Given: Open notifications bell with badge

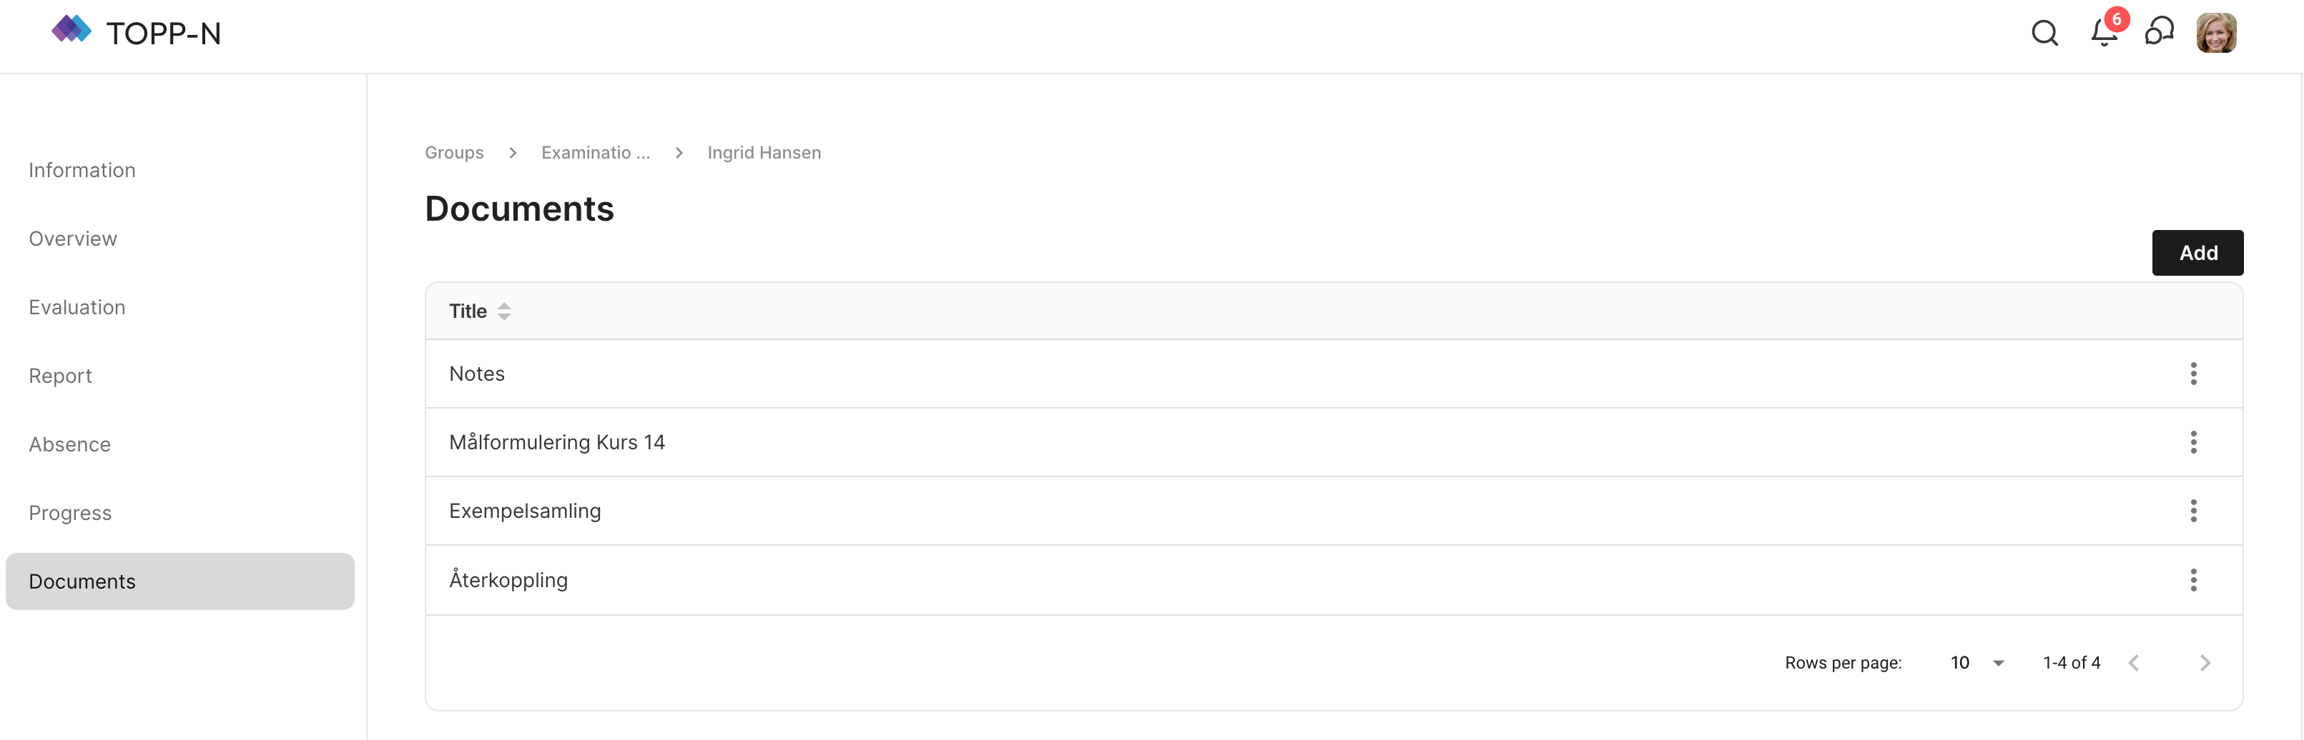Looking at the screenshot, I should click(2104, 33).
